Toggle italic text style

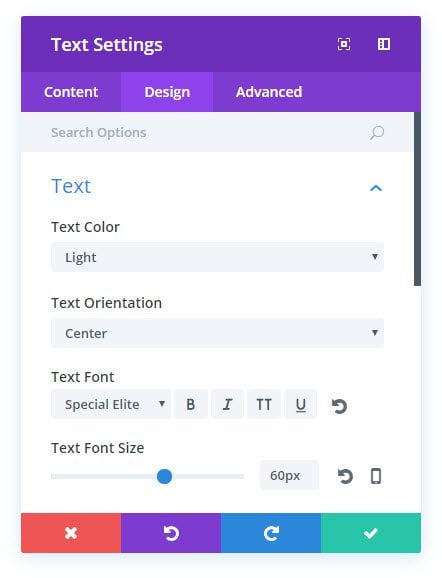coord(227,404)
